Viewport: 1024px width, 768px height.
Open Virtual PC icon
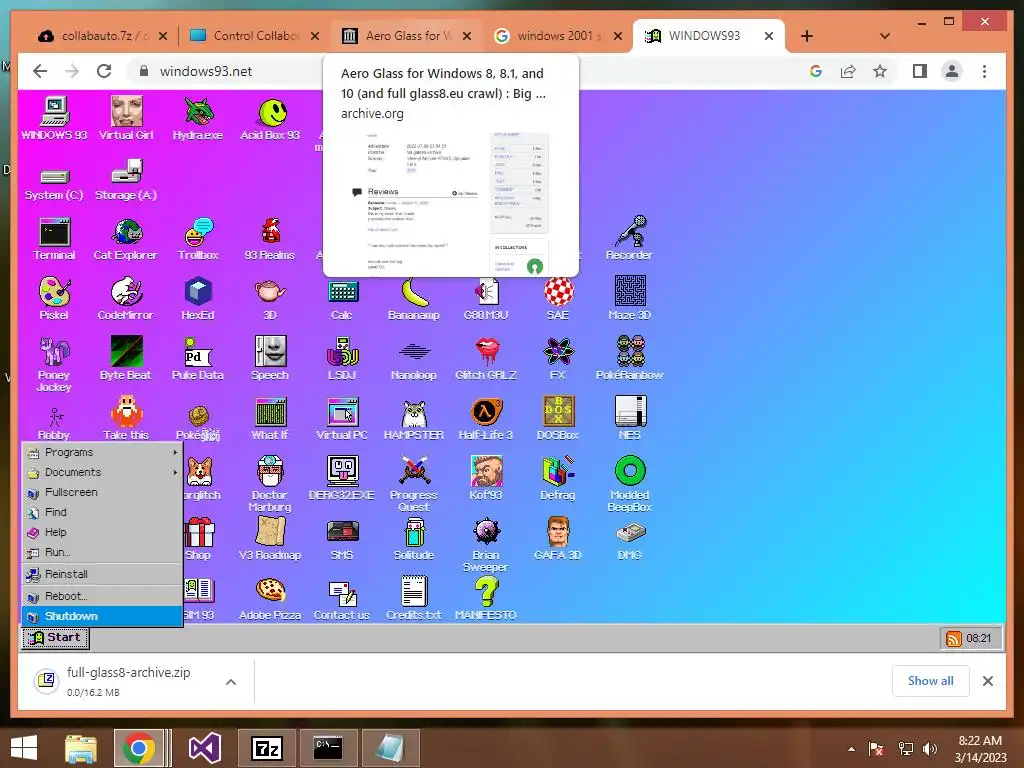pyautogui.click(x=342, y=419)
